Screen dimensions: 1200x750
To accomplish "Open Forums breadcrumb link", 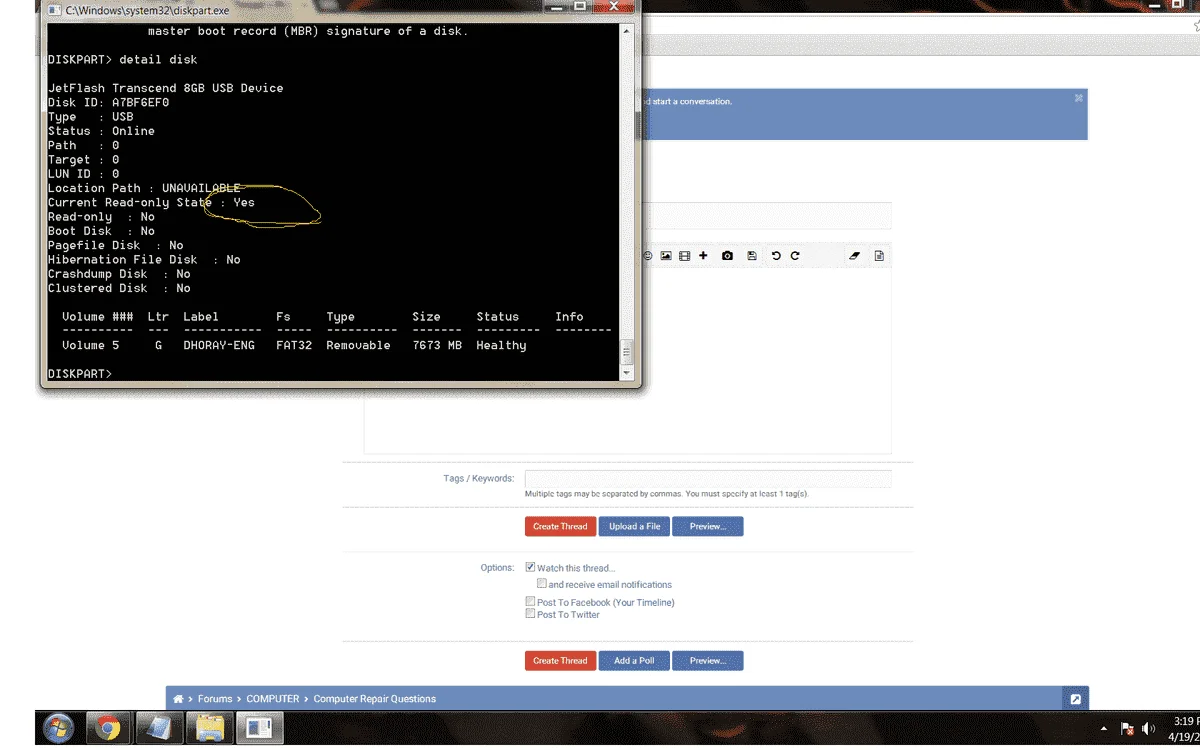I will click(x=215, y=699).
